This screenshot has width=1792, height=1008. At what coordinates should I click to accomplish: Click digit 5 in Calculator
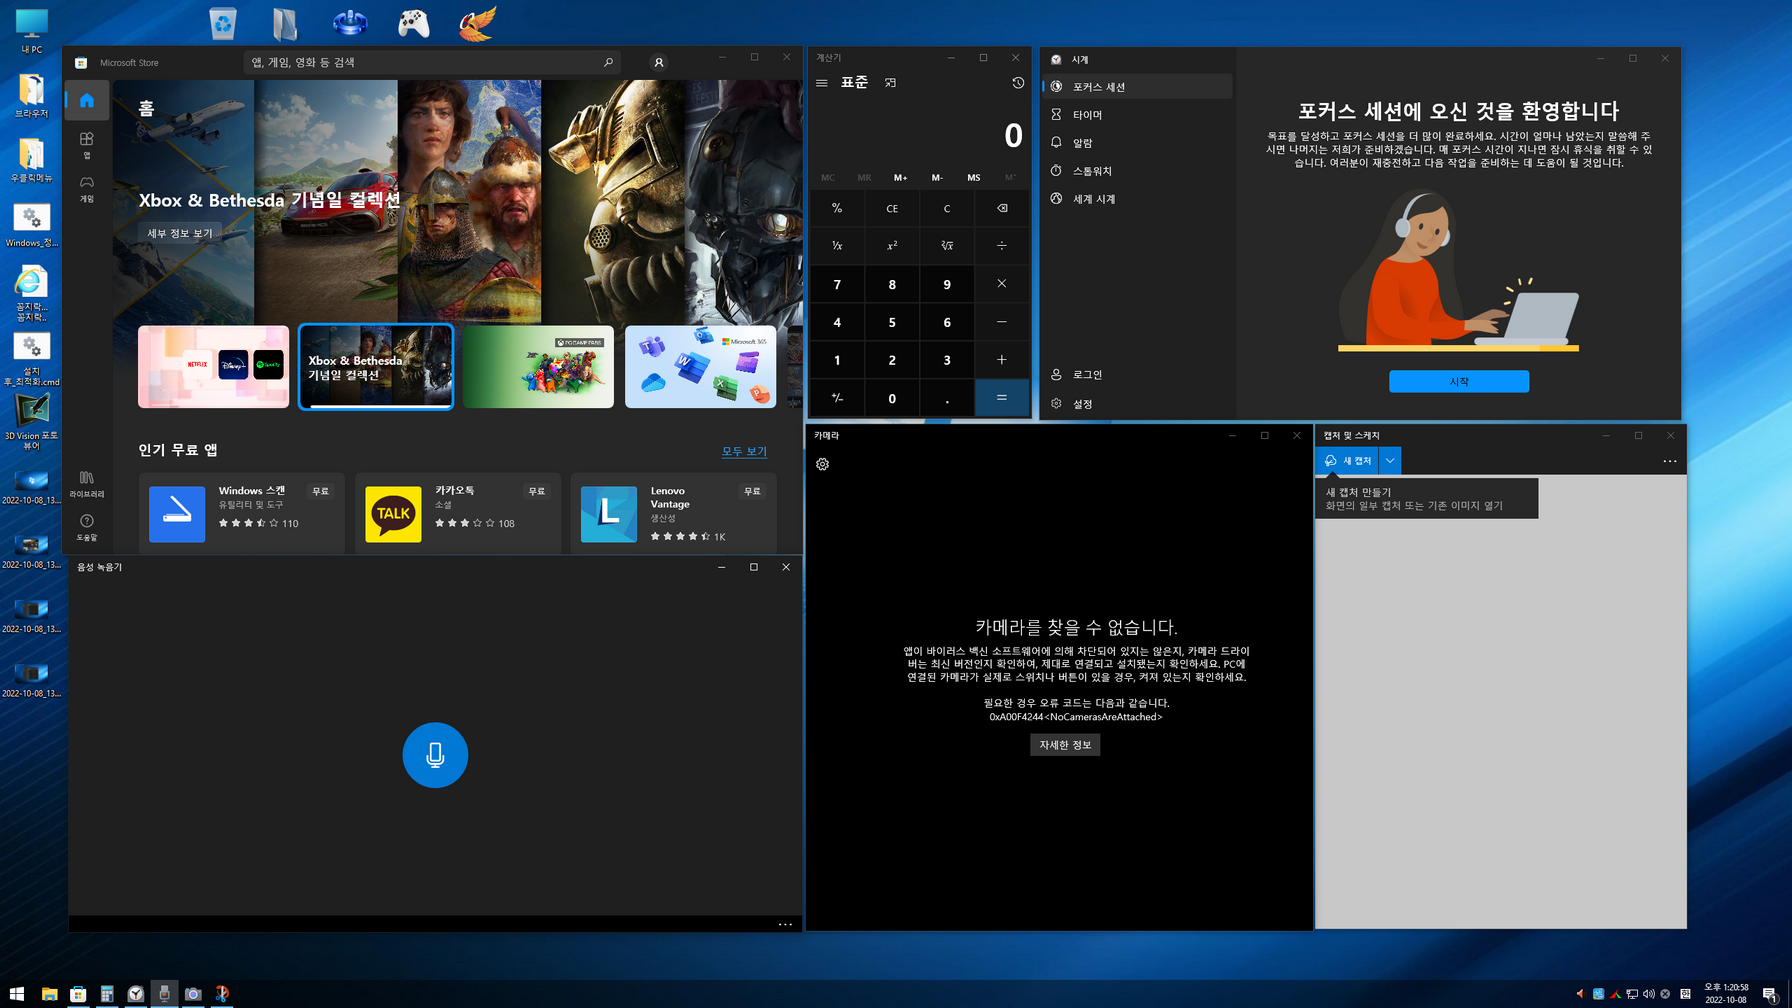pyautogui.click(x=892, y=322)
